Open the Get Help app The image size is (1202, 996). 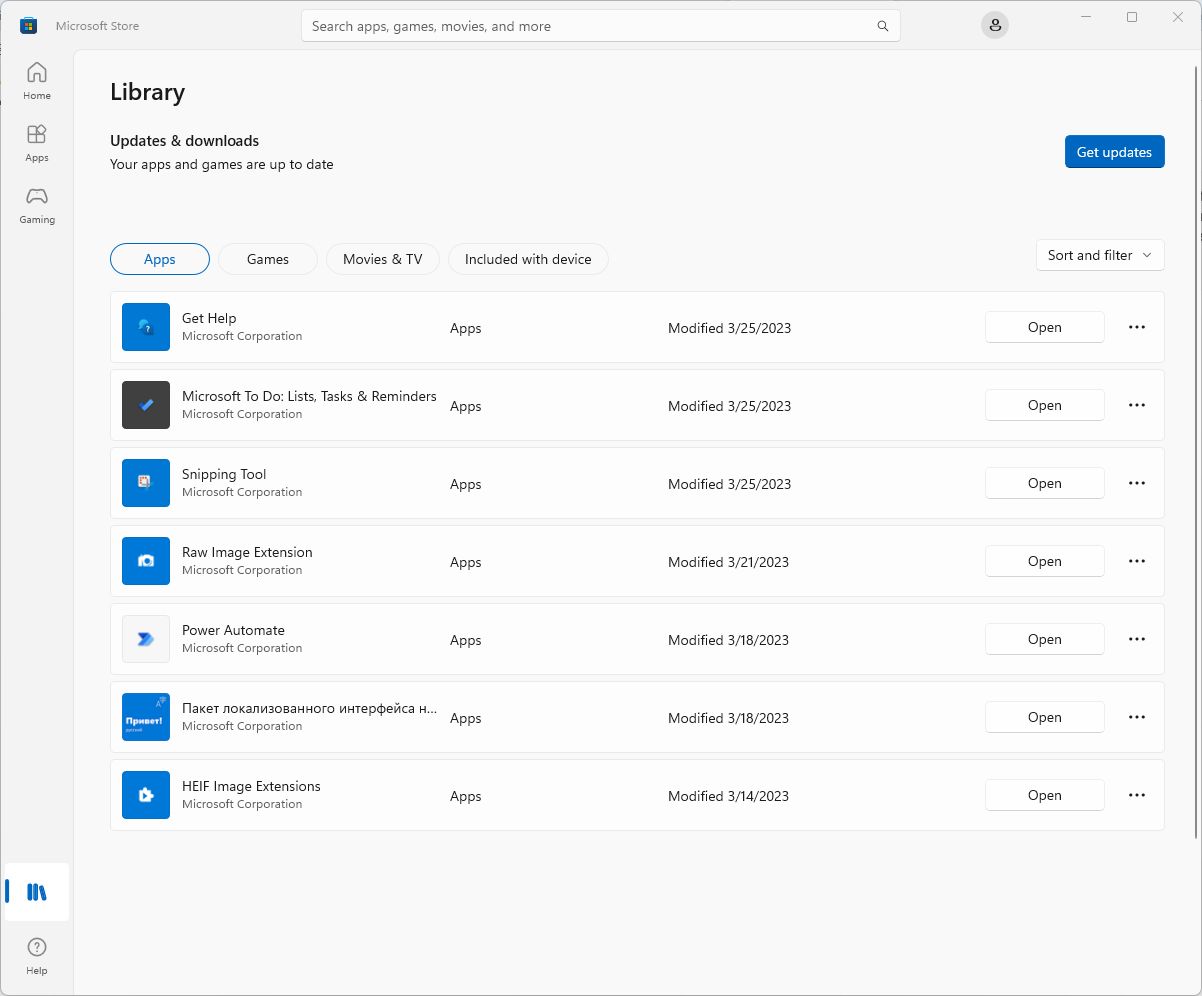tap(1045, 327)
